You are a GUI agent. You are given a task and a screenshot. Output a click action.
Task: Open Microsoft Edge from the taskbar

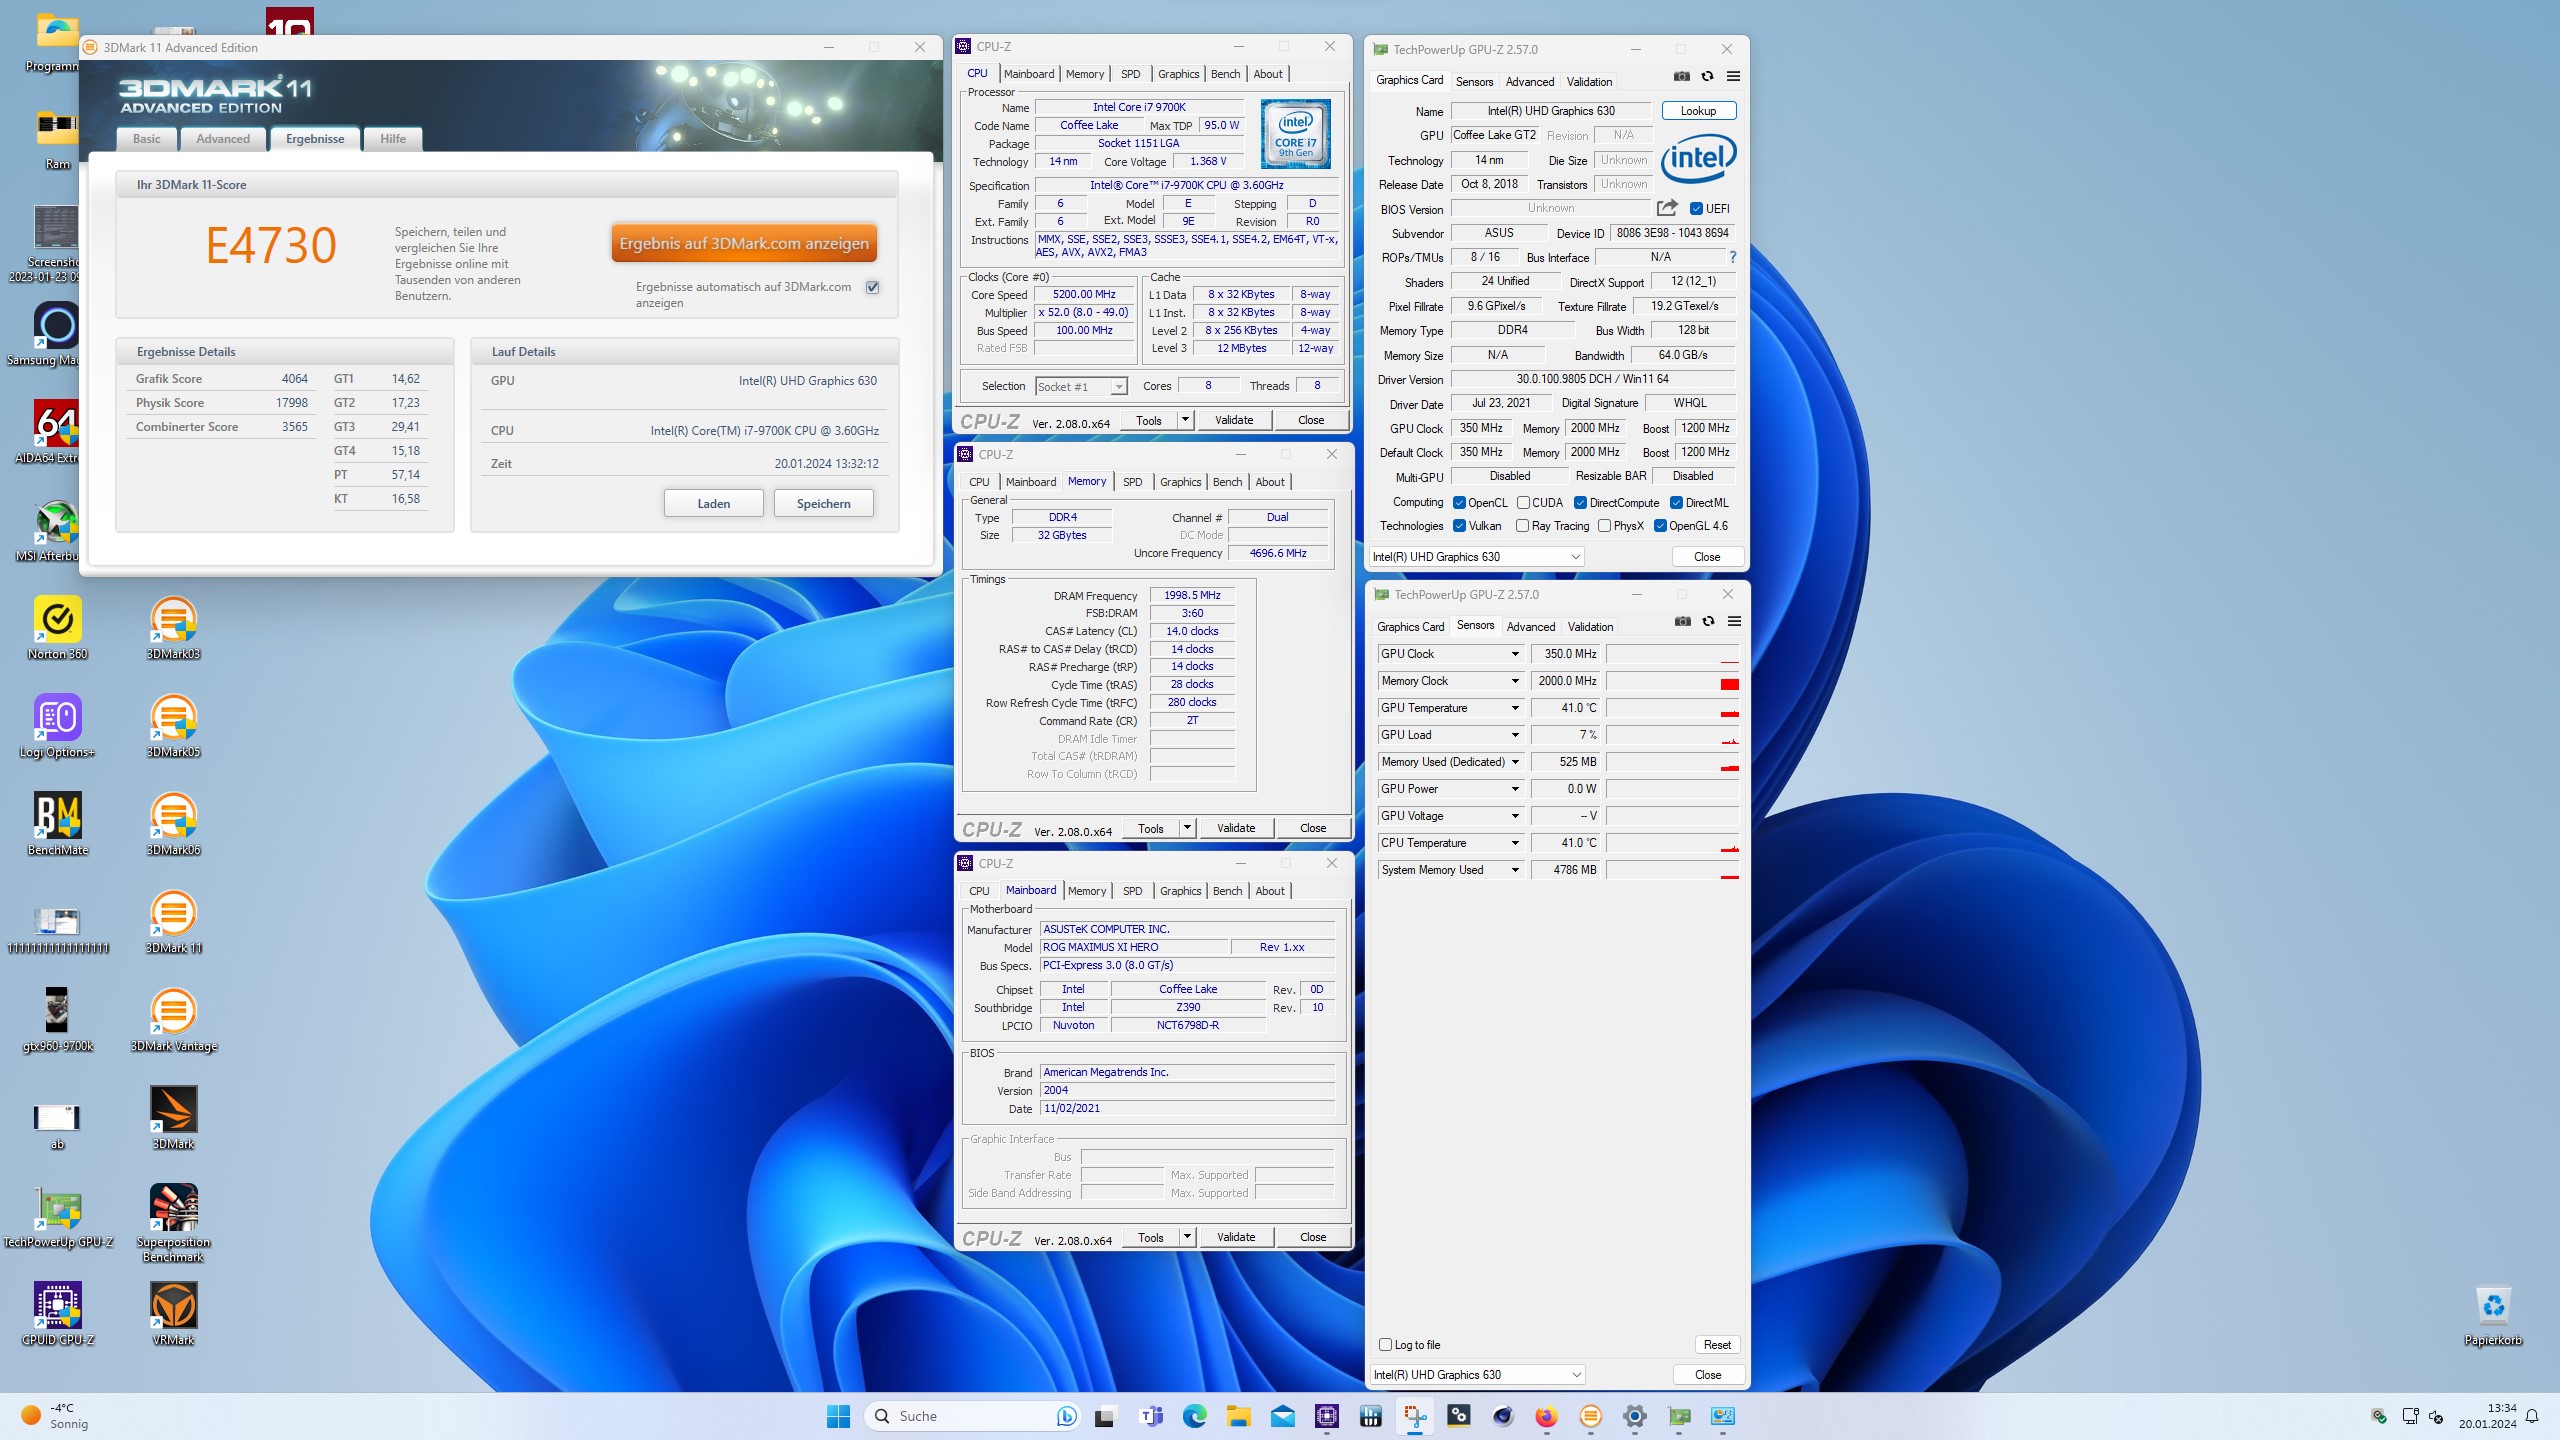click(x=1194, y=1416)
